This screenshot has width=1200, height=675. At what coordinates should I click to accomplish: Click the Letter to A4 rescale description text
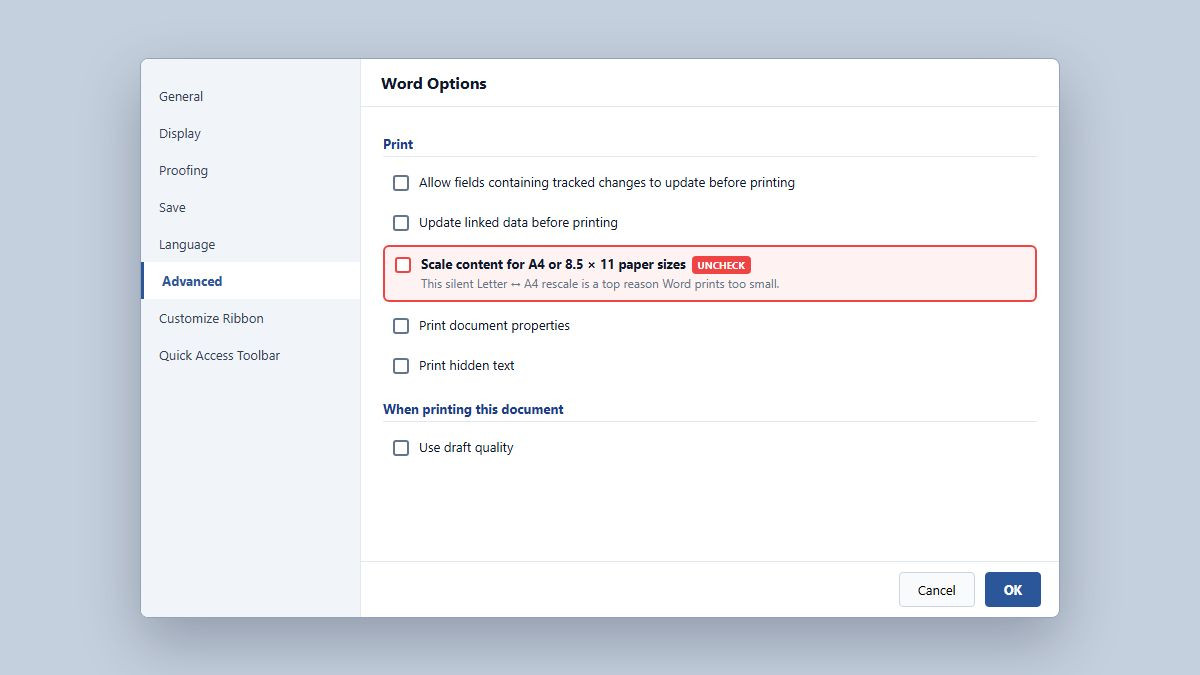(x=600, y=284)
